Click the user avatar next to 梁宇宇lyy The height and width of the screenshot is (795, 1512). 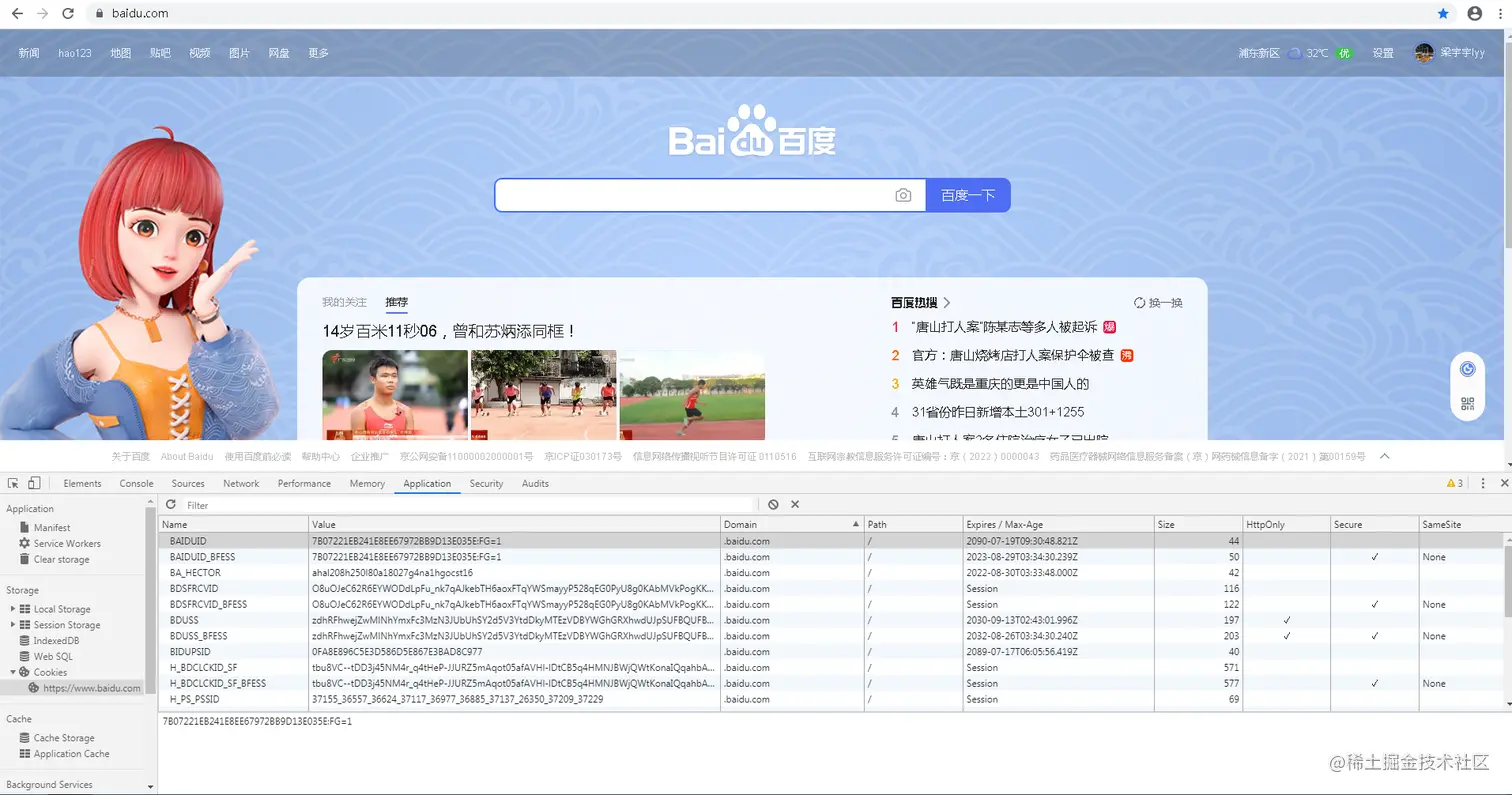pos(1424,53)
